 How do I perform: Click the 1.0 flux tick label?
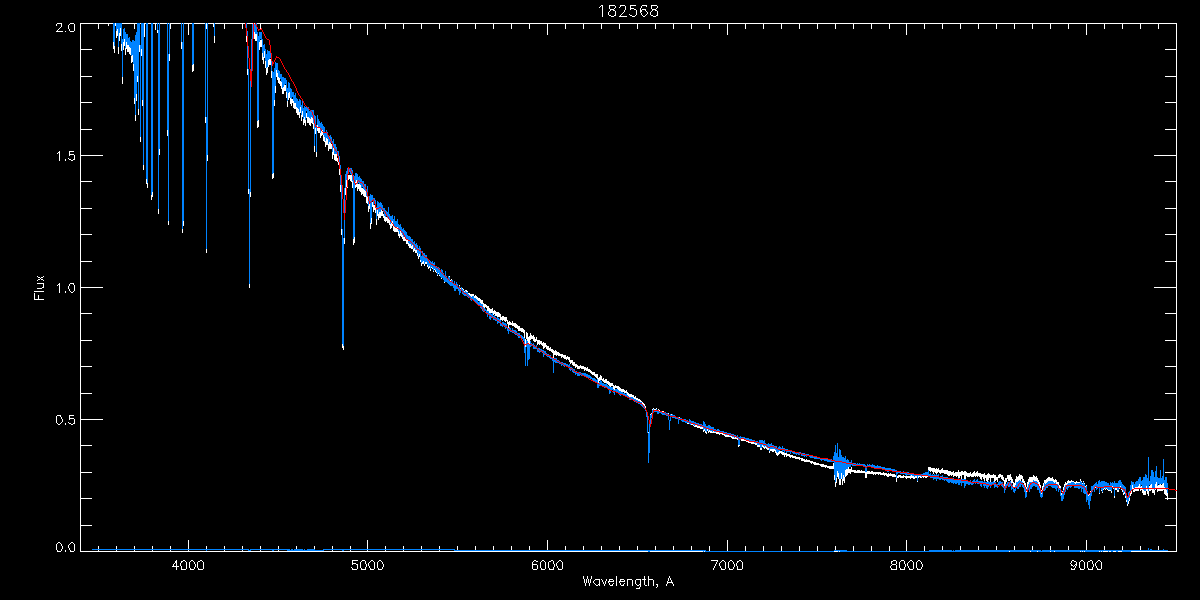[x=65, y=288]
